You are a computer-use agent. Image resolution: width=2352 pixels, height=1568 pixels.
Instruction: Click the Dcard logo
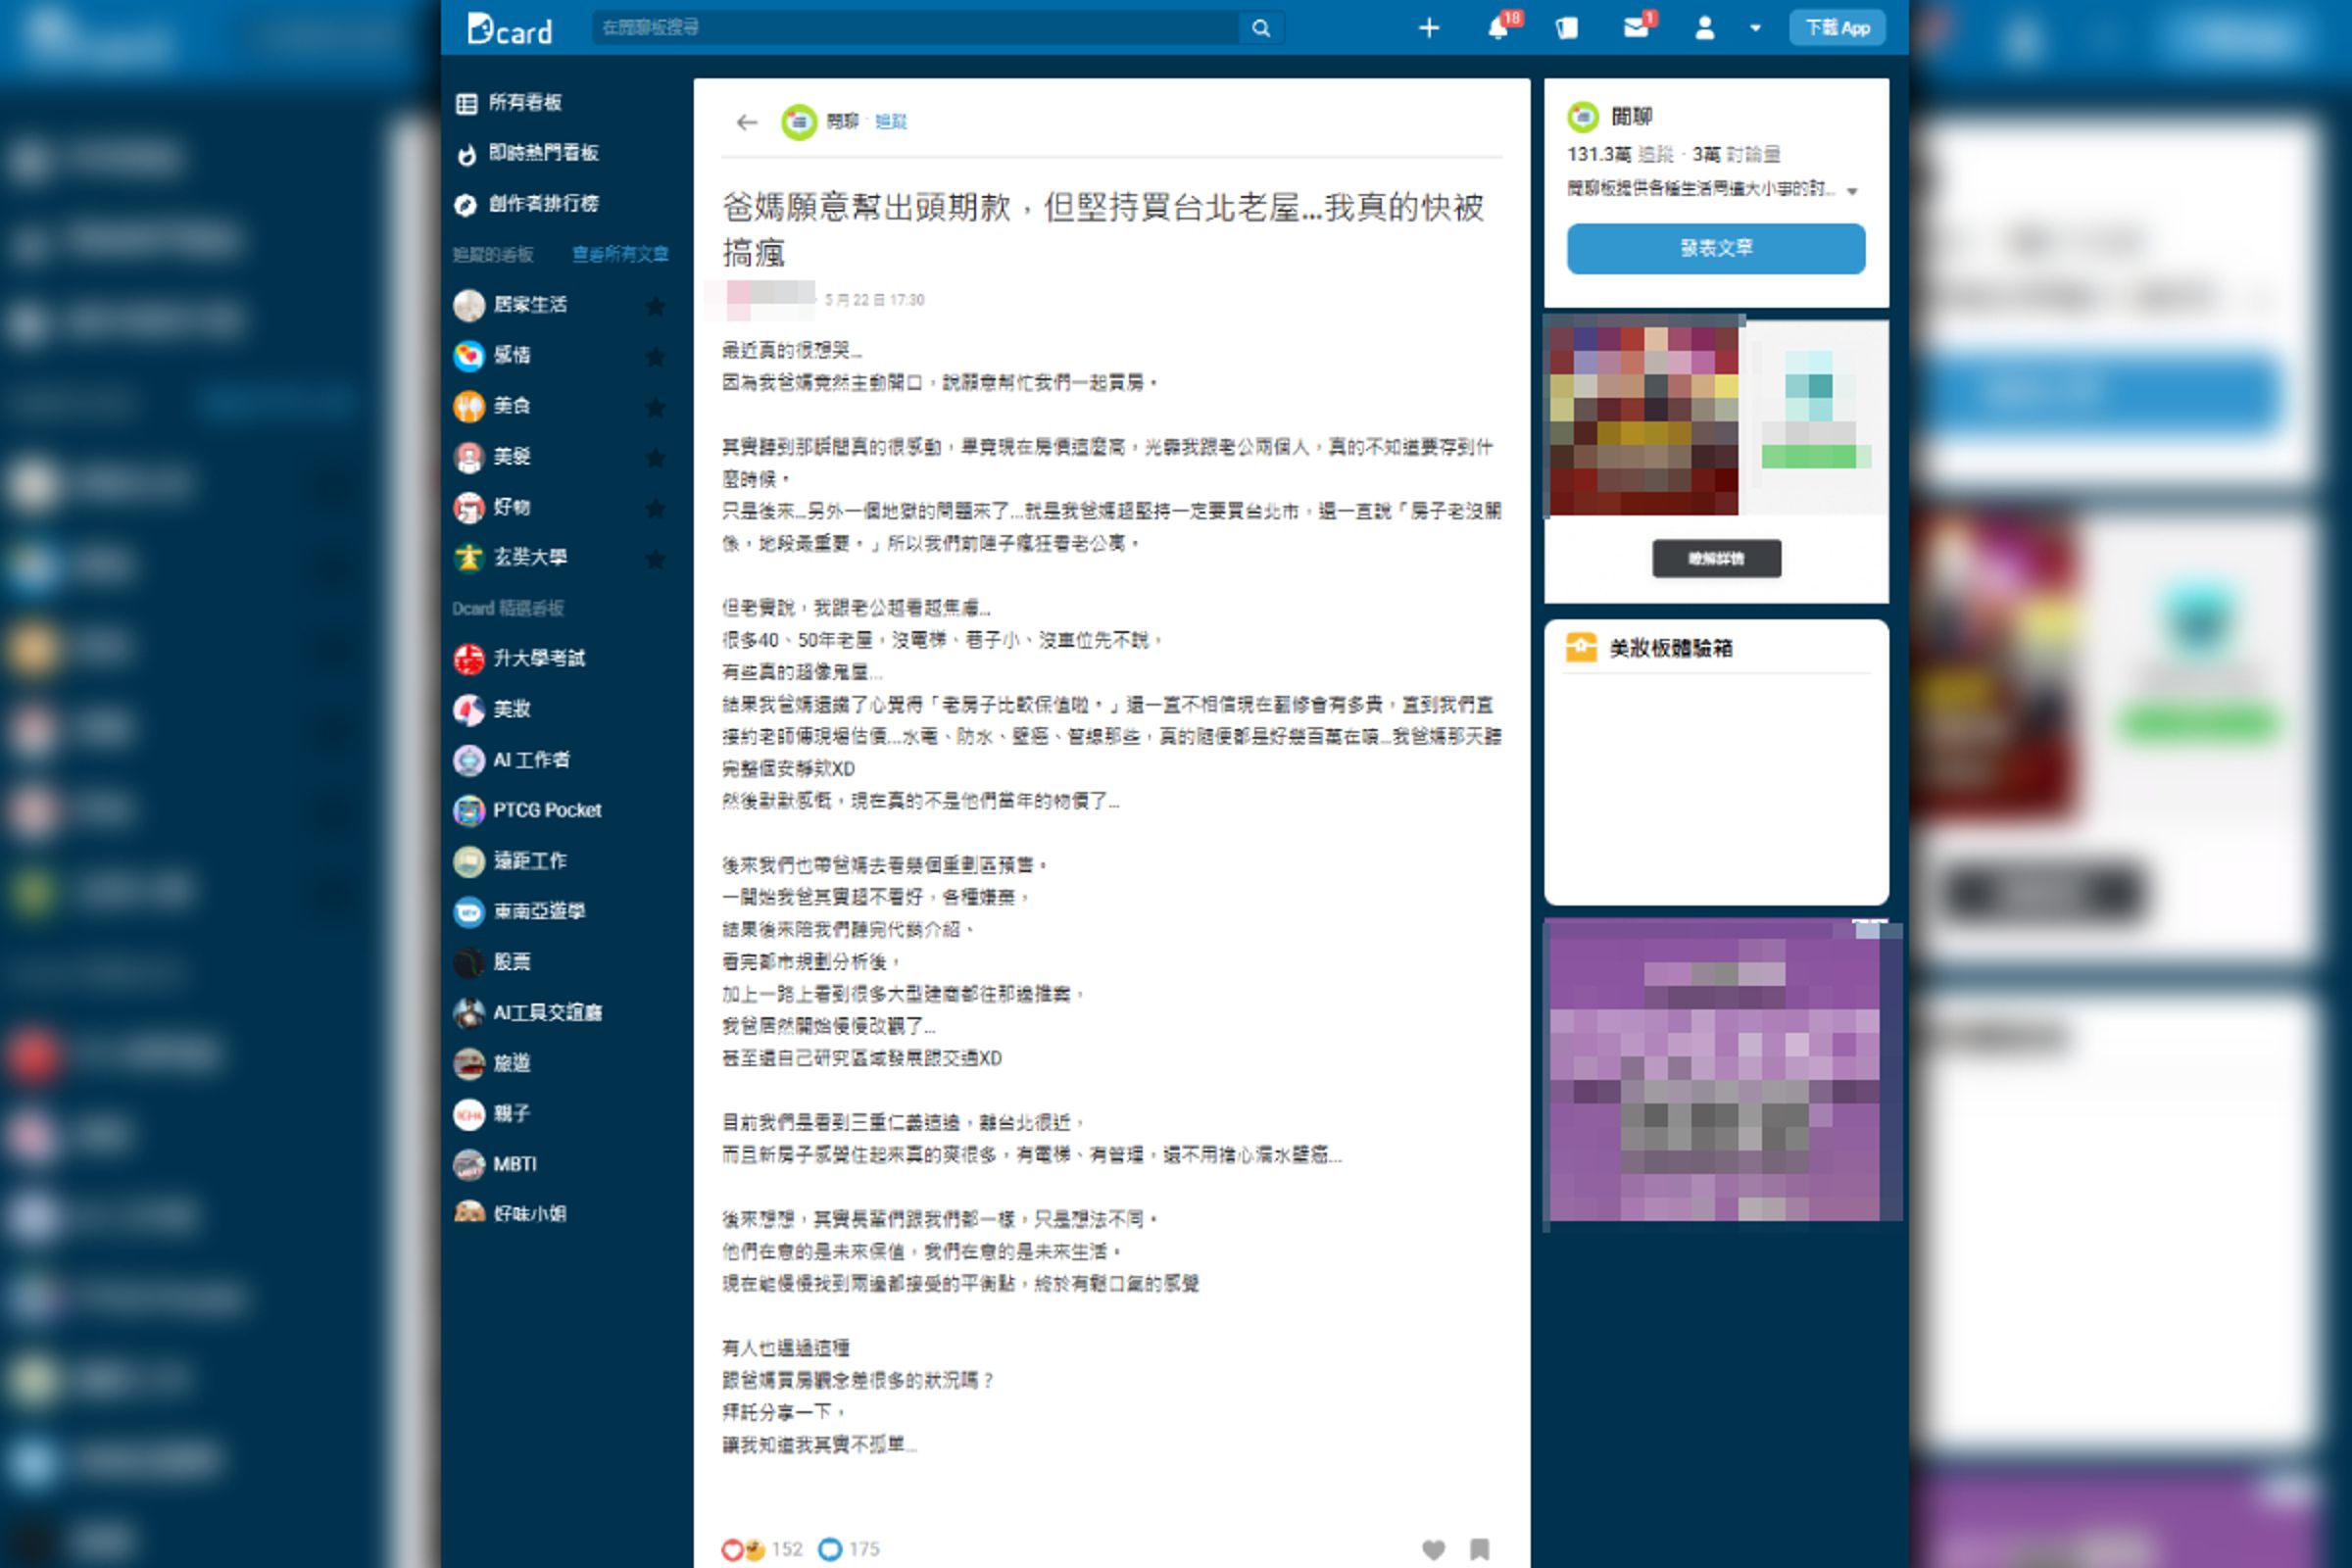tap(509, 28)
